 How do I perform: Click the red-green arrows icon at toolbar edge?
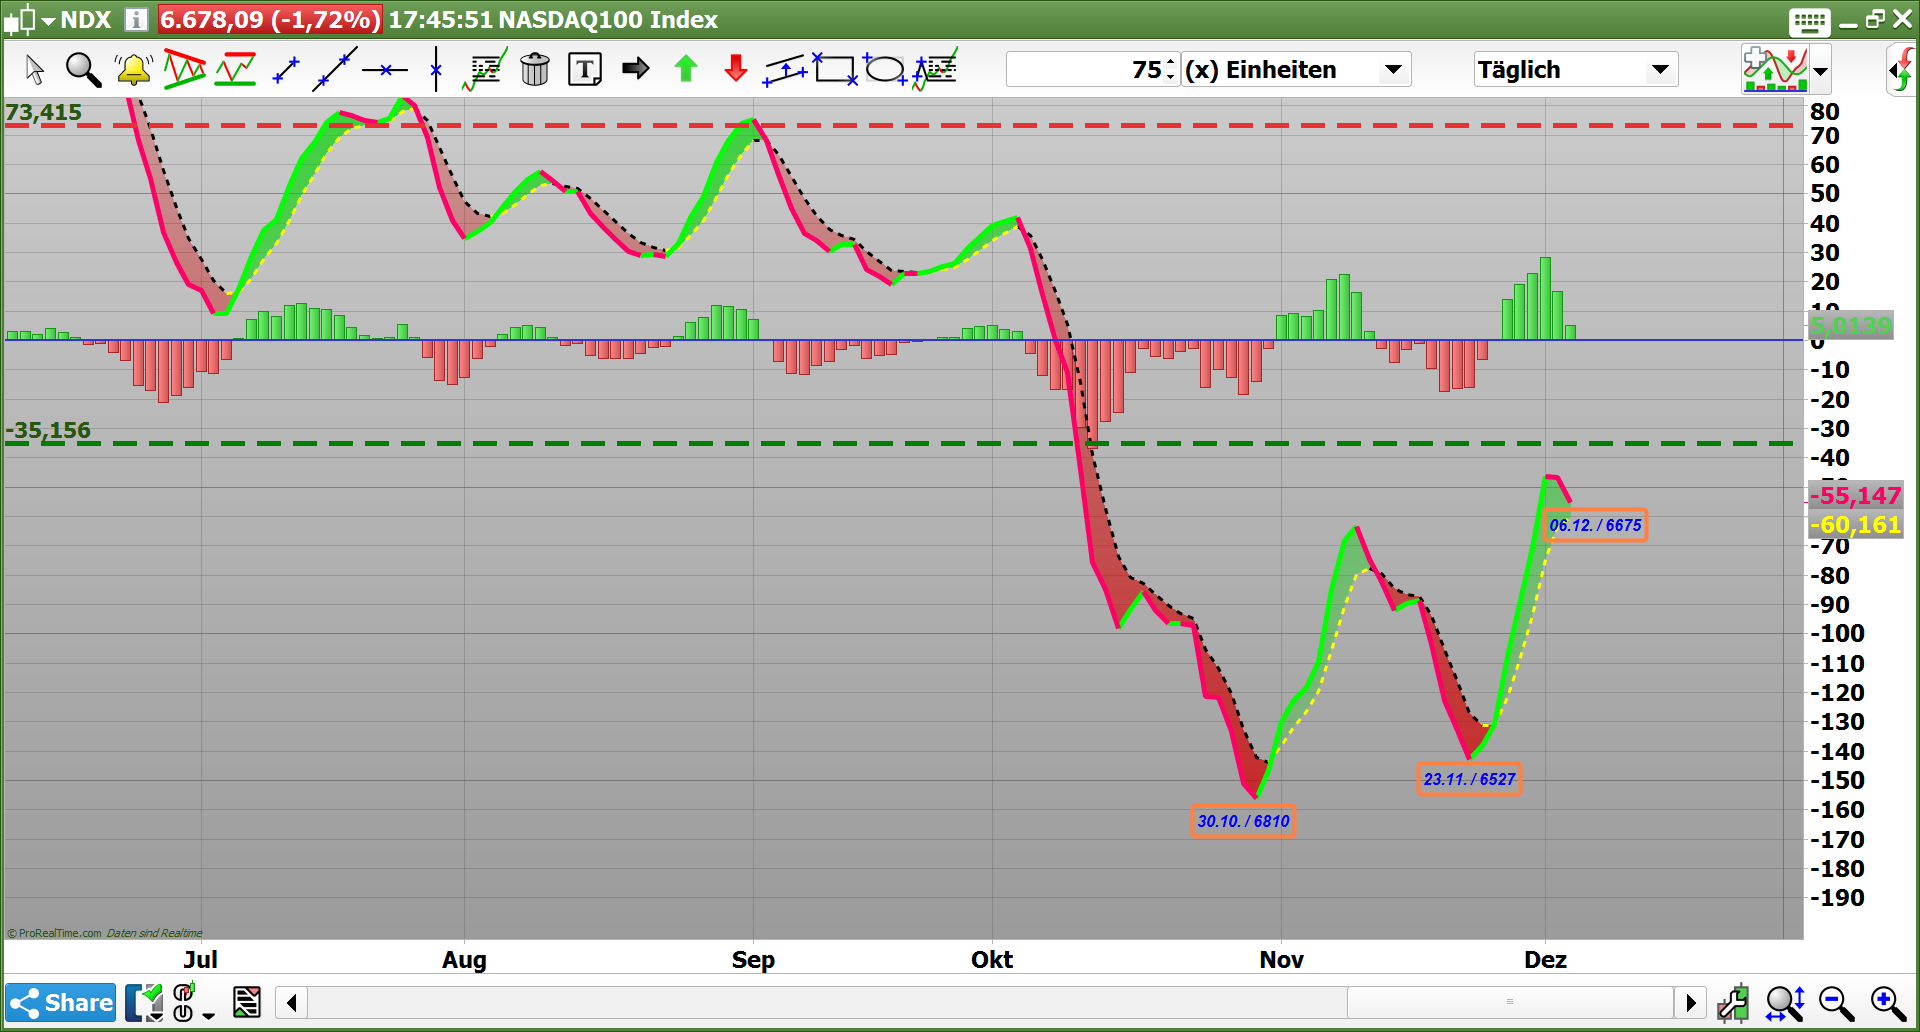[1901, 70]
